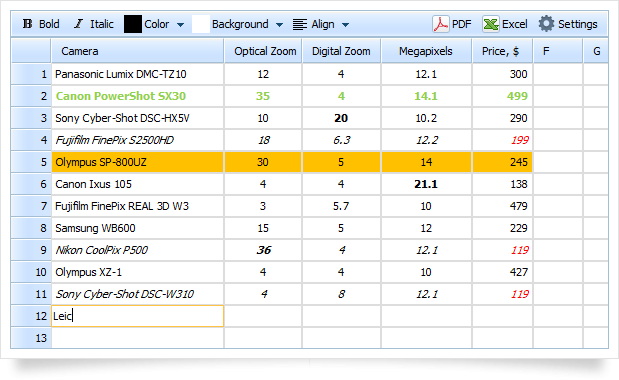Select the F column header
The width and height of the screenshot is (619, 380).
(558, 51)
